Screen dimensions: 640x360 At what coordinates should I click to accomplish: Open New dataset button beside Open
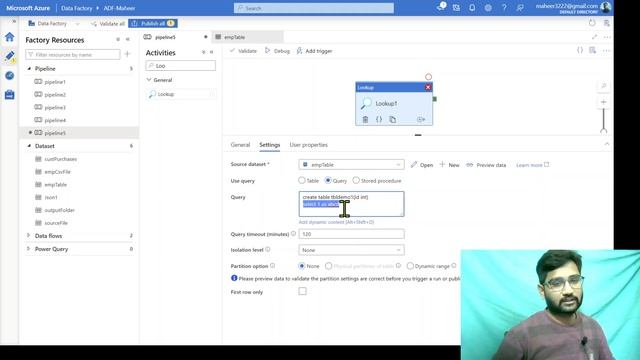449,165
